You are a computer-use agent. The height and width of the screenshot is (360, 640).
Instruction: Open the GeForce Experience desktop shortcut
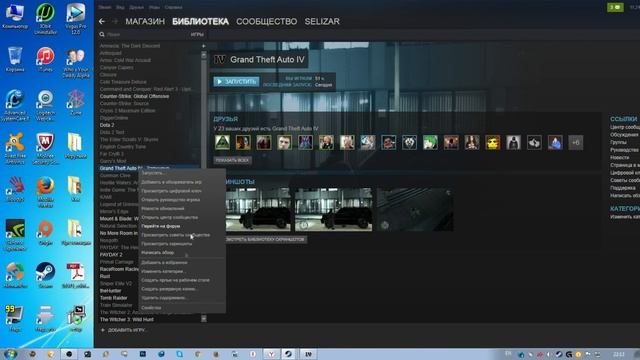(15, 236)
